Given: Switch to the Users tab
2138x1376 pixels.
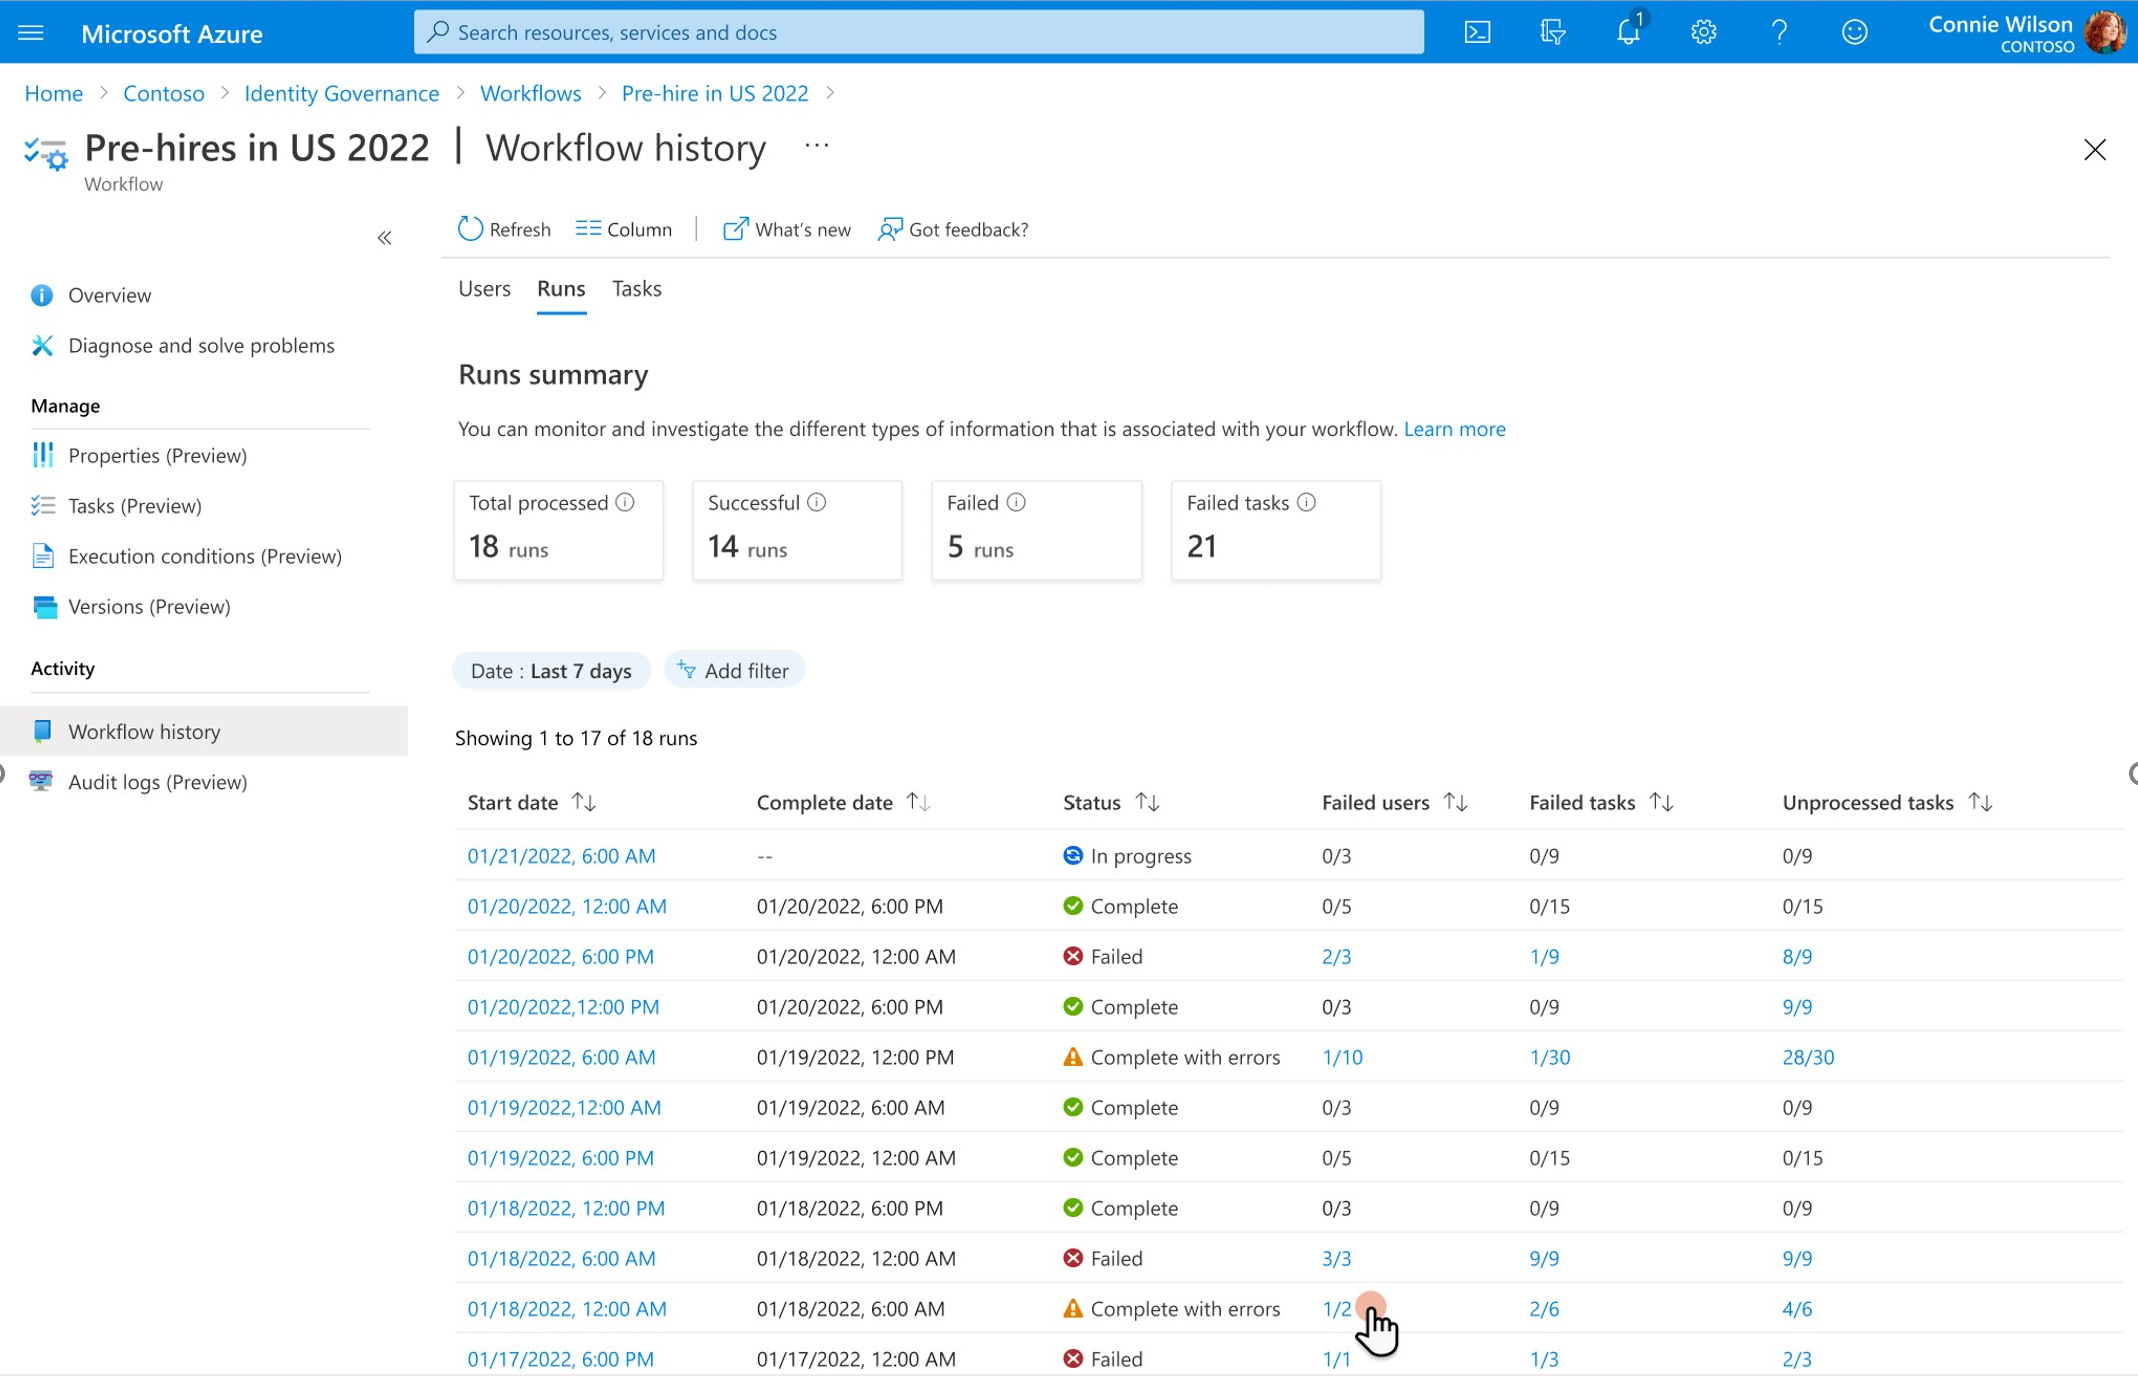Looking at the screenshot, I should click(483, 288).
